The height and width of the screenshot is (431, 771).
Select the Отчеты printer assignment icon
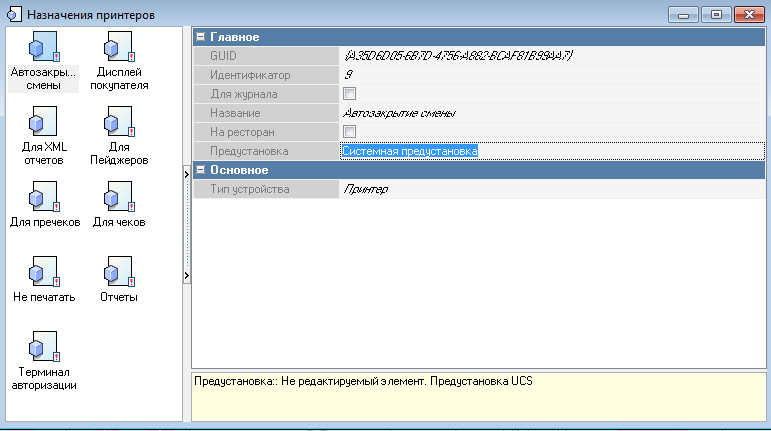(117, 273)
